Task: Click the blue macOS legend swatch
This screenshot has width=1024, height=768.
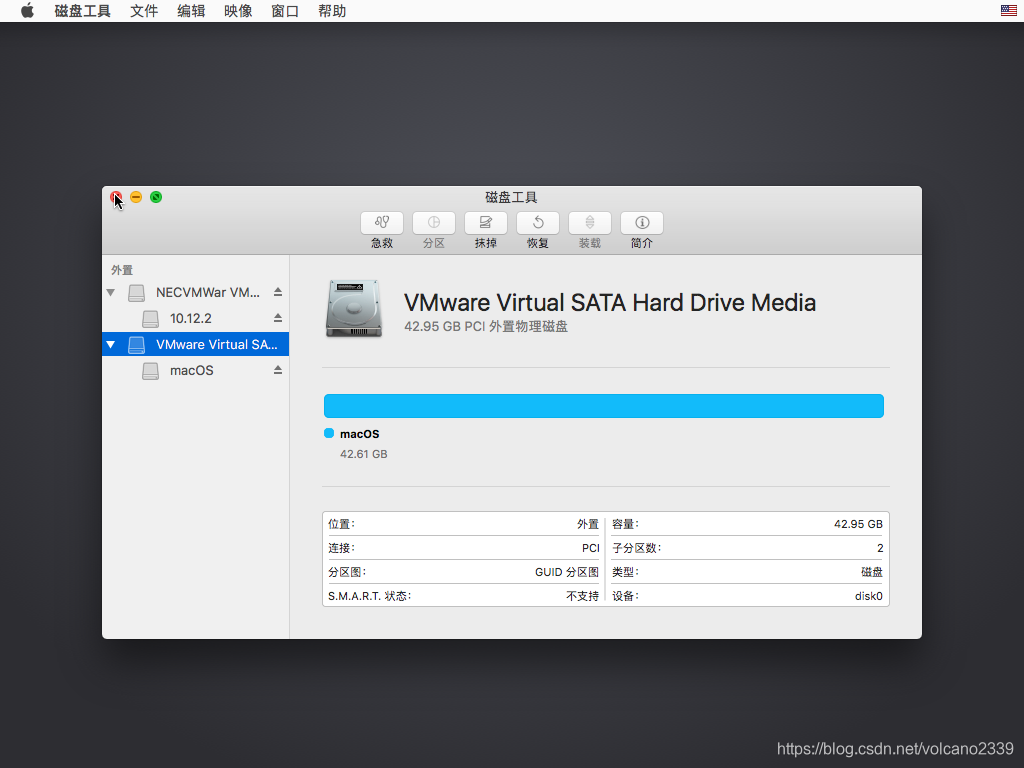Action: pyautogui.click(x=329, y=433)
